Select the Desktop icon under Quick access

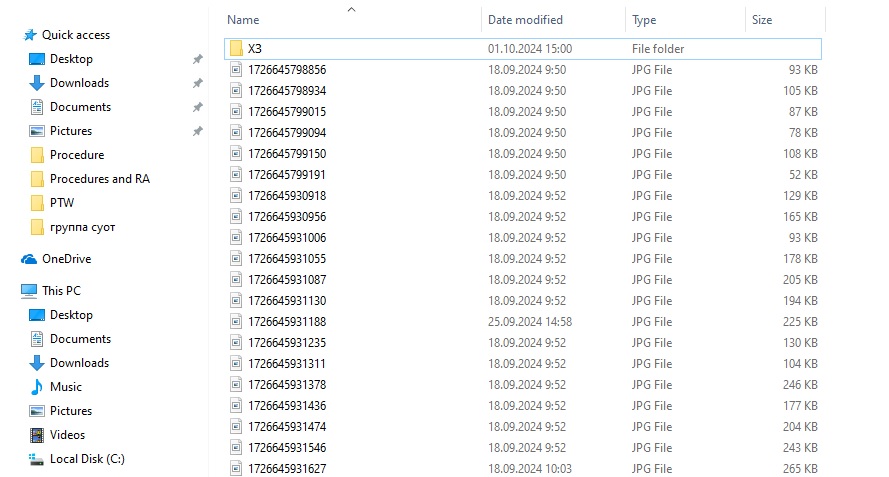[37, 59]
